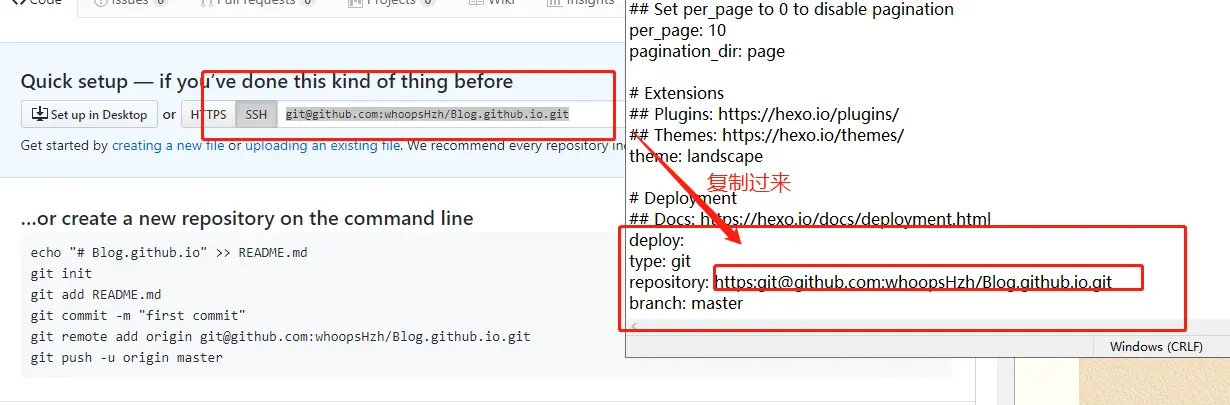Click the '## Themes: https://hexo.io/themes/' line
Viewport: 1230px width, 405px height.
[x=767, y=135]
